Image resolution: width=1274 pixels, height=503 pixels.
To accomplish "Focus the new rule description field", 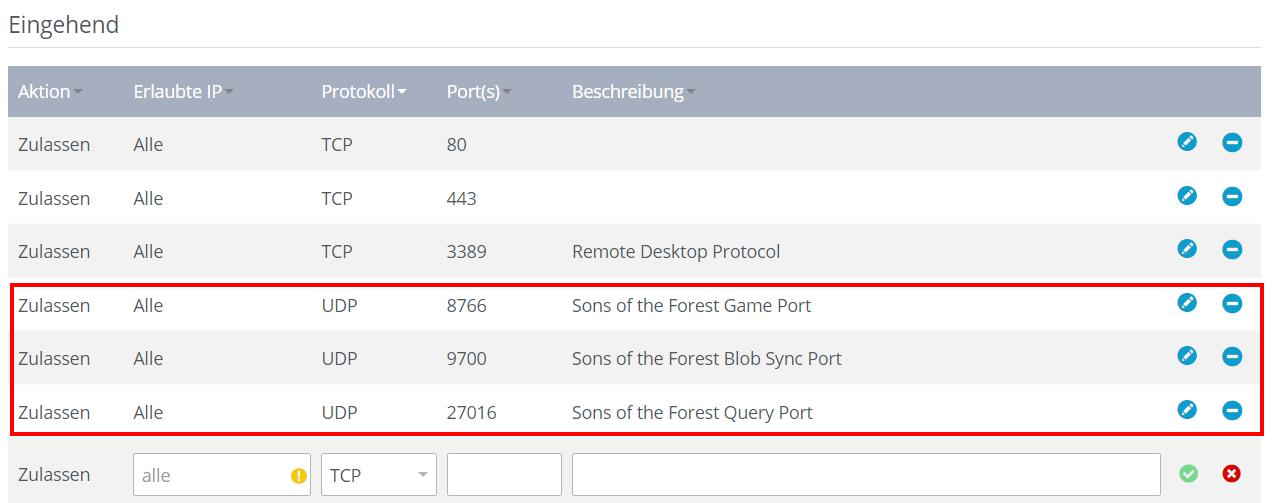I will [866, 474].
